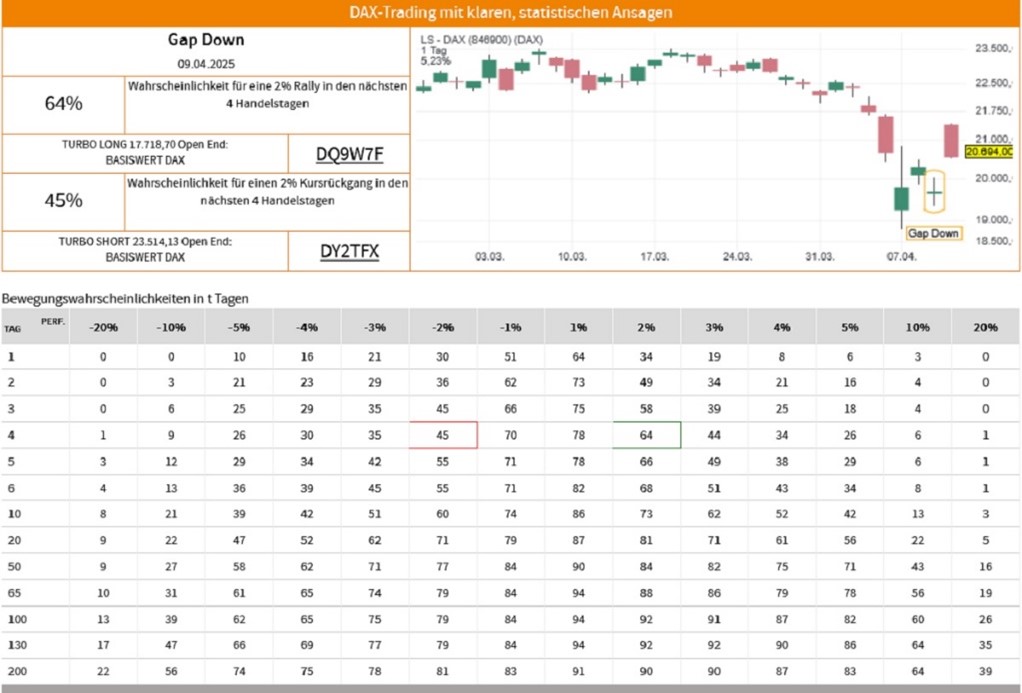Image resolution: width=1022 pixels, height=693 pixels.
Task: Click the 03.03. date on chart axis
Action: coord(489,257)
